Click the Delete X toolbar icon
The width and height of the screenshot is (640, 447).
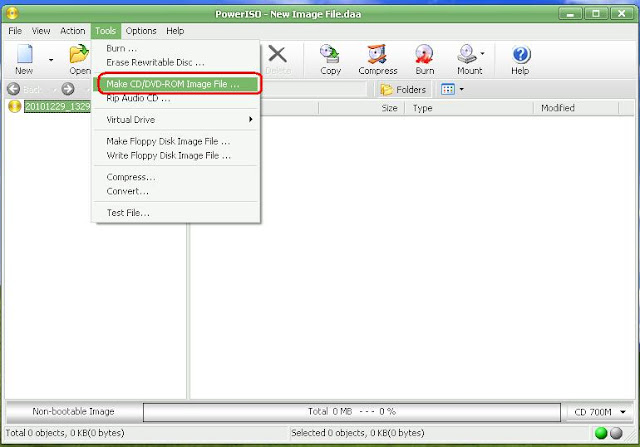pos(278,54)
